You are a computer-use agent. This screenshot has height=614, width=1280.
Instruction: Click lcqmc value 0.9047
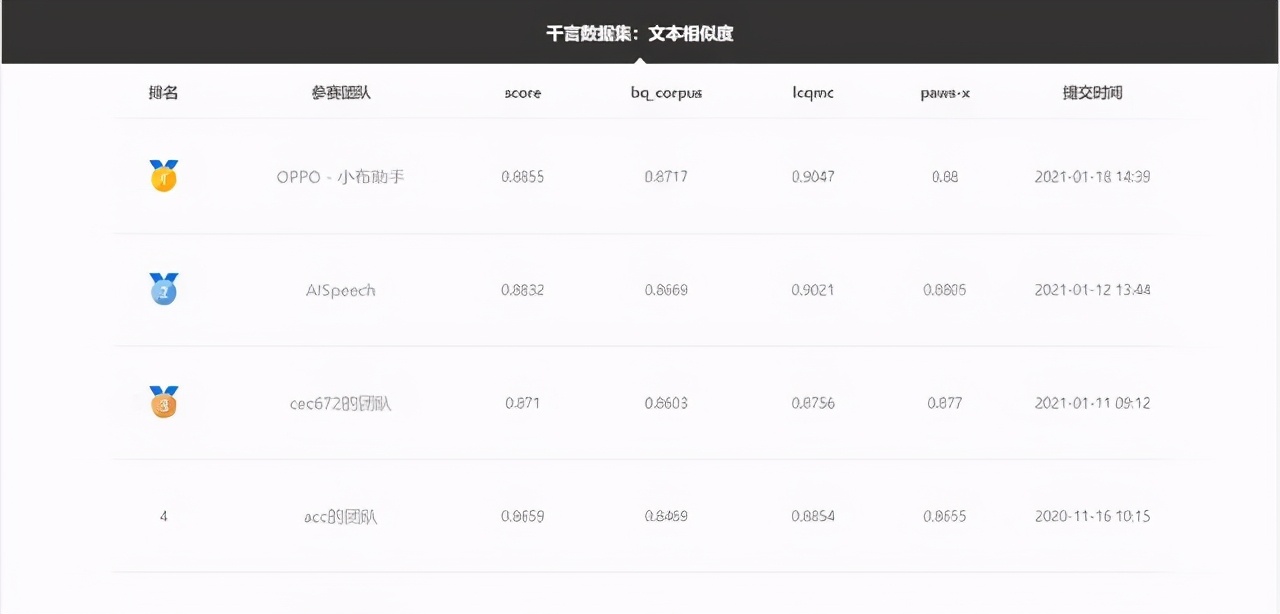click(812, 177)
